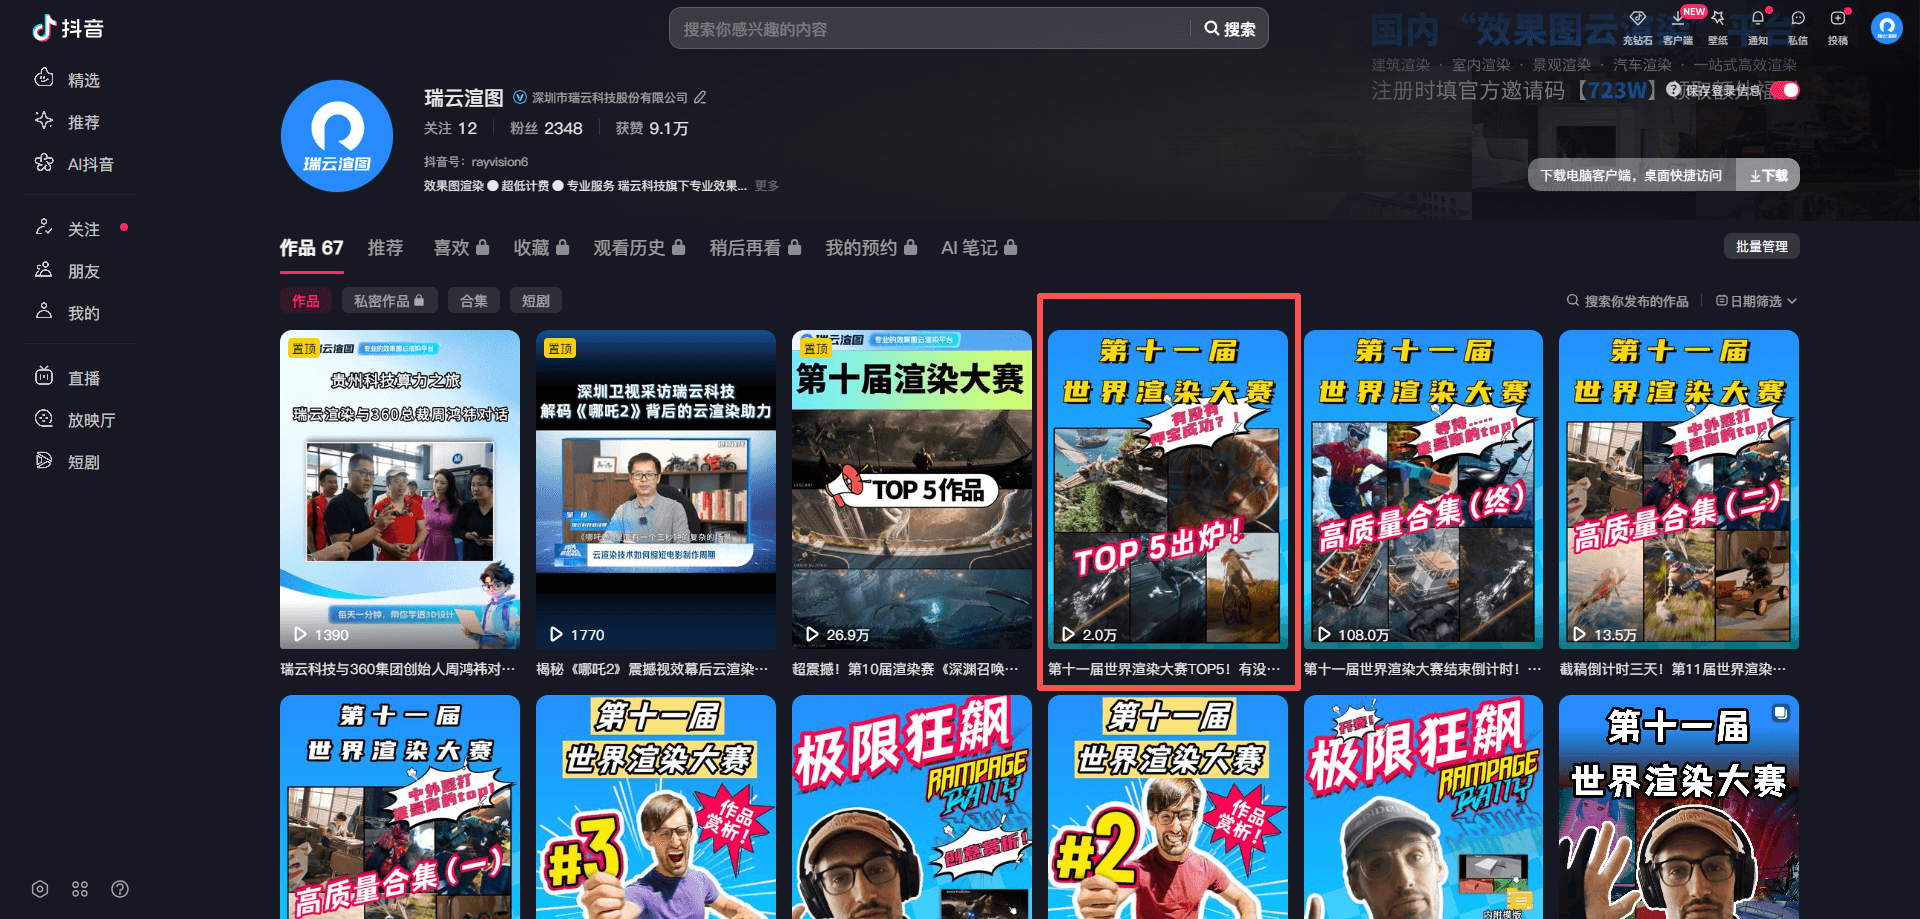The height and width of the screenshot is (919, 1920).
Task: Open the #3 作品赏析 video thumbnail
Action: (x=656, y=807)
